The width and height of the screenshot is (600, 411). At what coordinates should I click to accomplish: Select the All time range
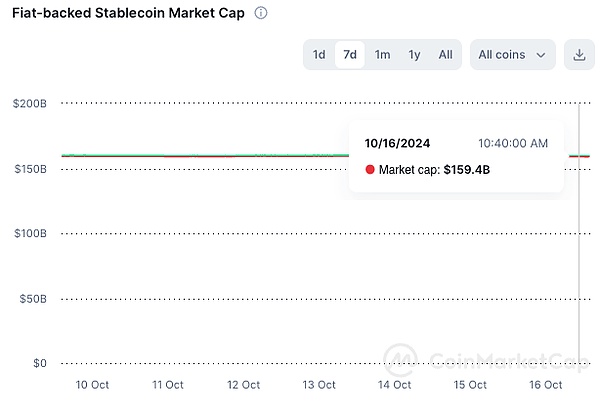pyautogui.click(x=445, y=55)
